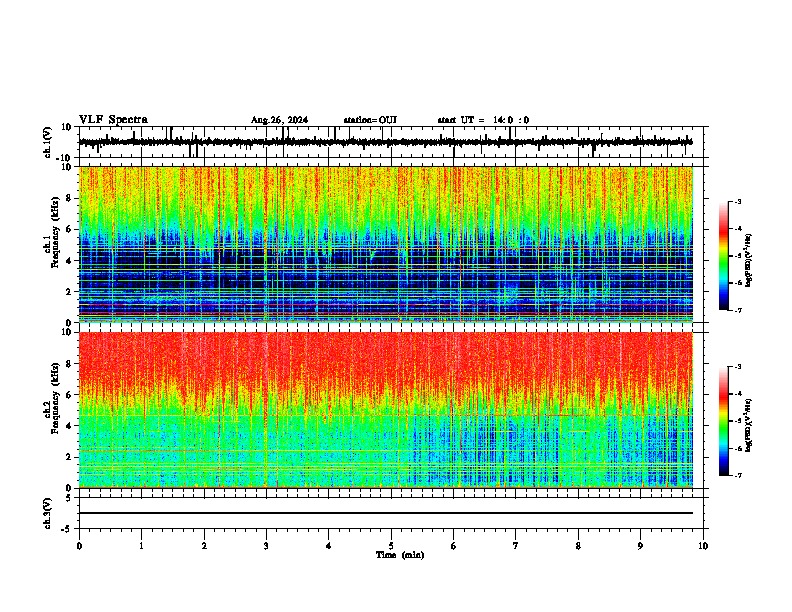Click time axis tick label "1"
Image resolution: width=792 pixels, height=612 pixels.
[x=141, y=546]
